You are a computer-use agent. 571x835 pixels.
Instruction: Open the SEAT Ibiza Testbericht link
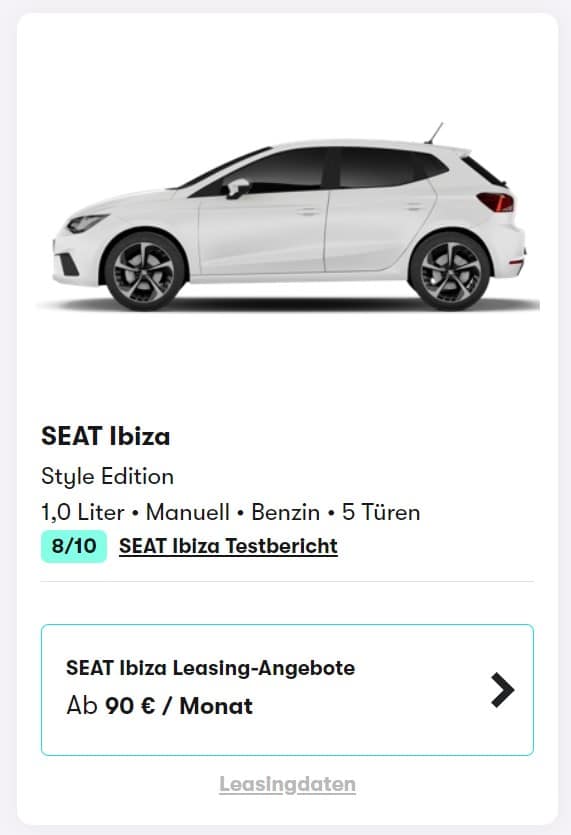click(229, 546)
